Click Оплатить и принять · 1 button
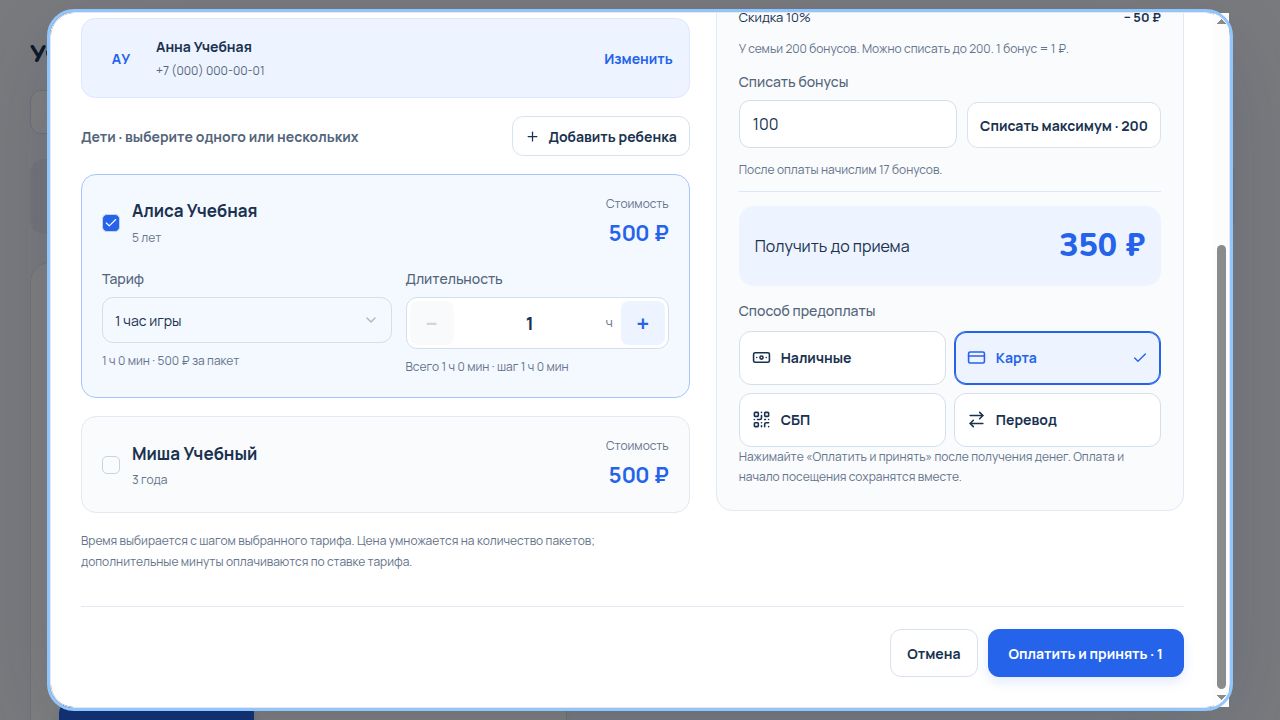 coord(1086,653)
